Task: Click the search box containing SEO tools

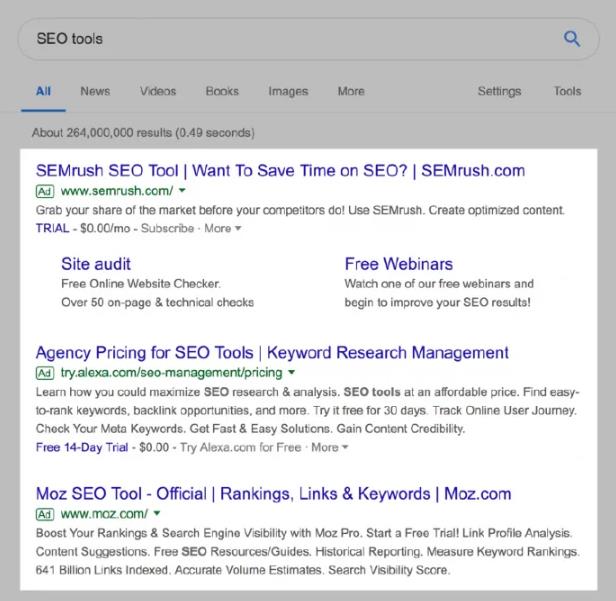Action: (x=290, y=39)
